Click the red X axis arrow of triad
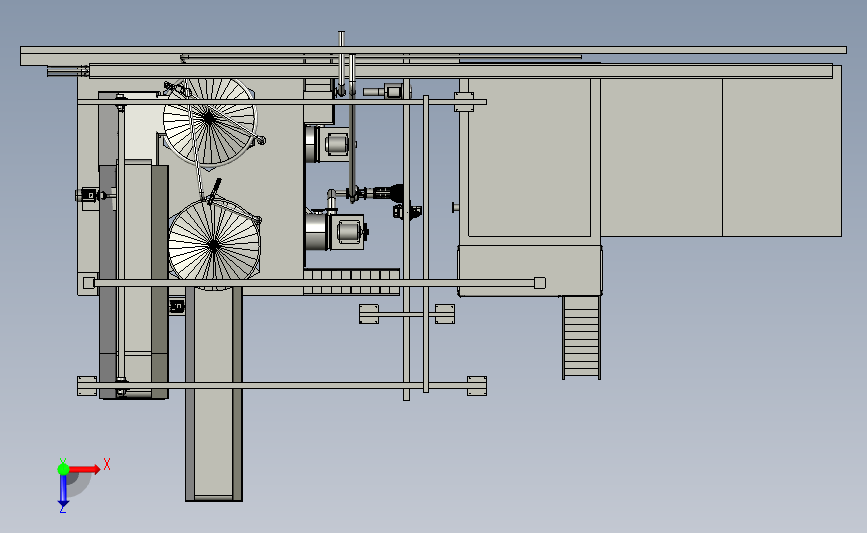This screenshot has height=533, width=867. [x=86, y=469]
